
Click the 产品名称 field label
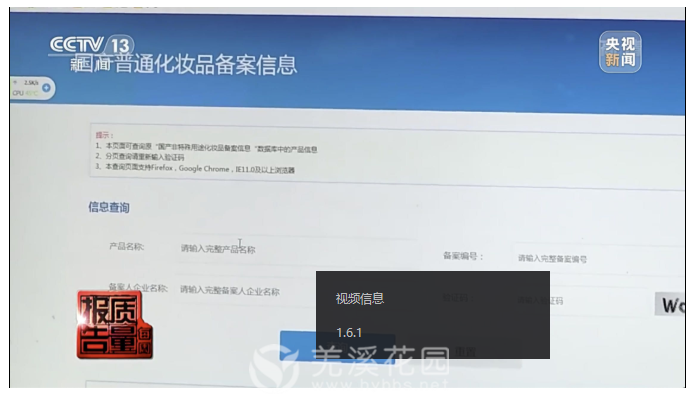(127, 247)
